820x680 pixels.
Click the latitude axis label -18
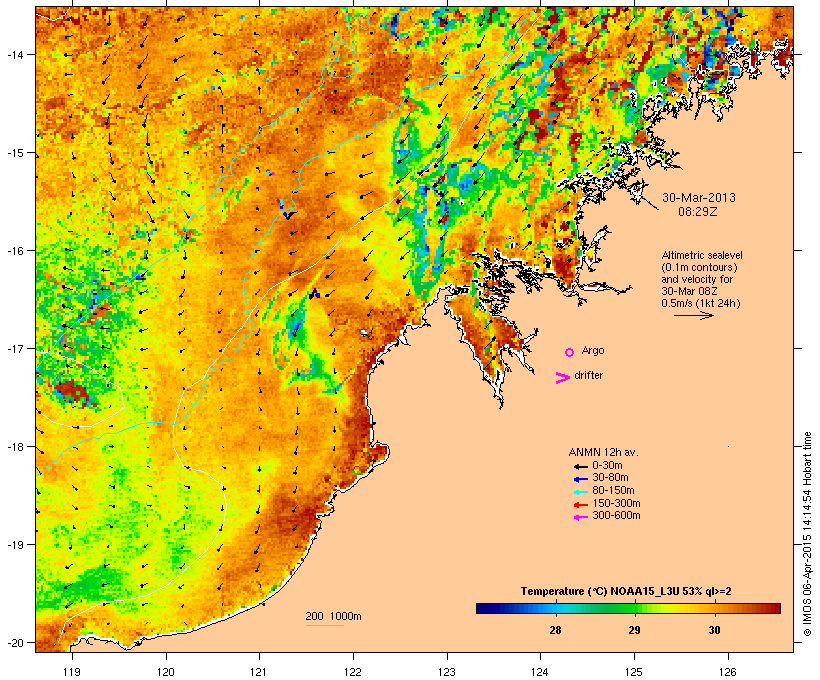15,447
